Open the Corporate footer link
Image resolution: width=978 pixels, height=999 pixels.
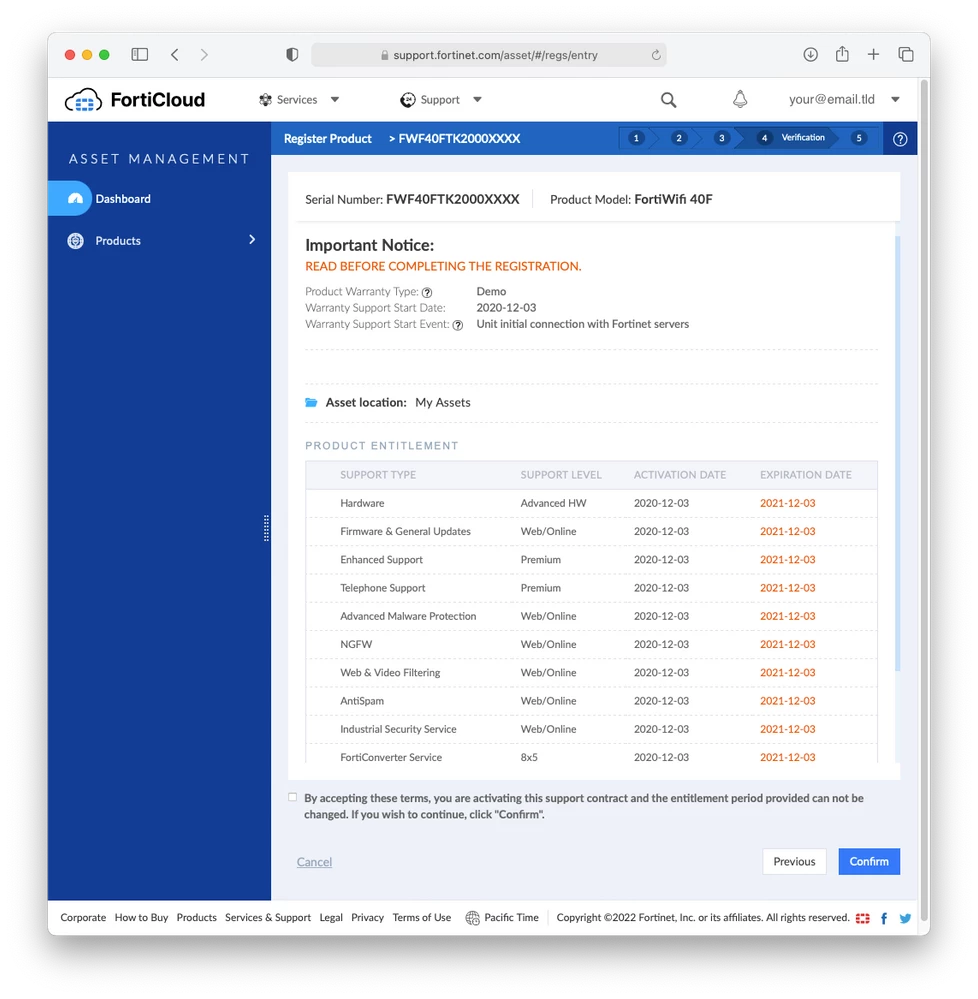(83, 917)
